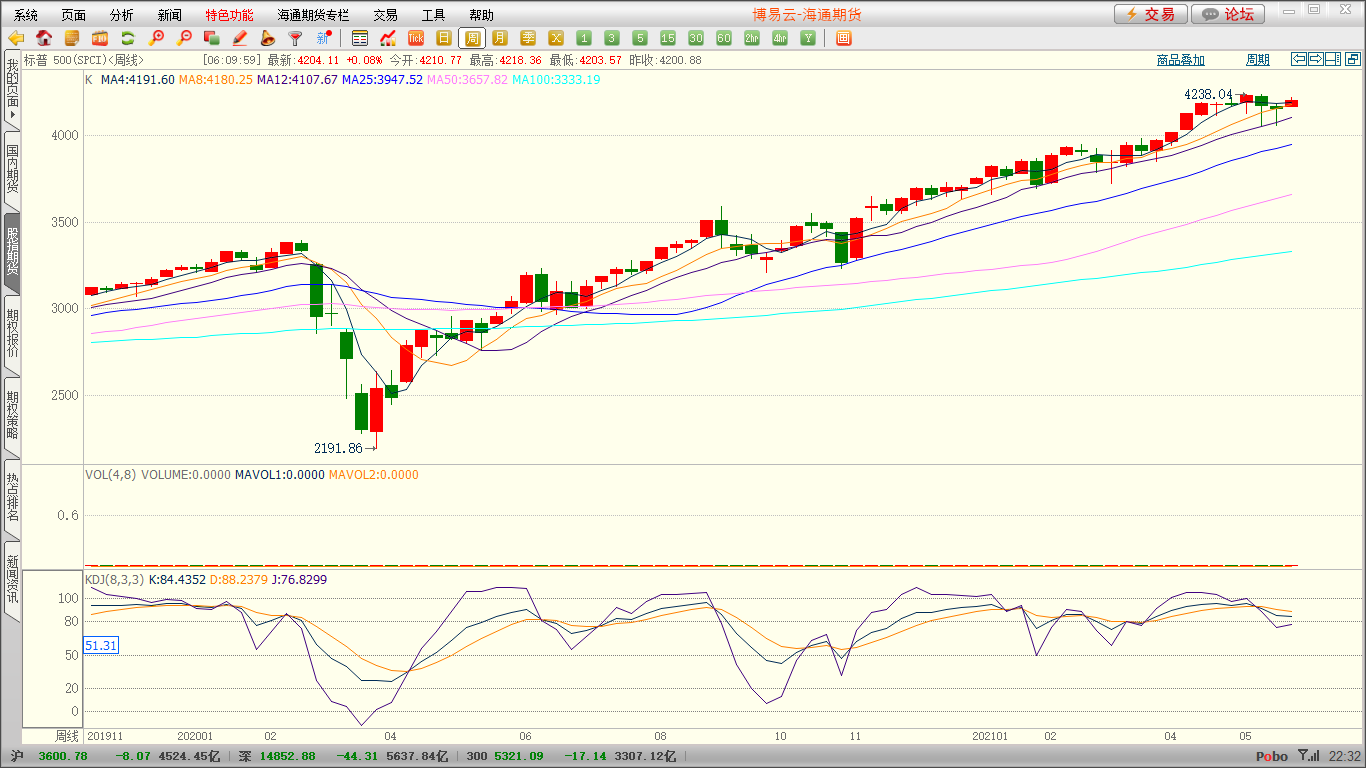Click the custom period X icon

click(x=556, y=38)
